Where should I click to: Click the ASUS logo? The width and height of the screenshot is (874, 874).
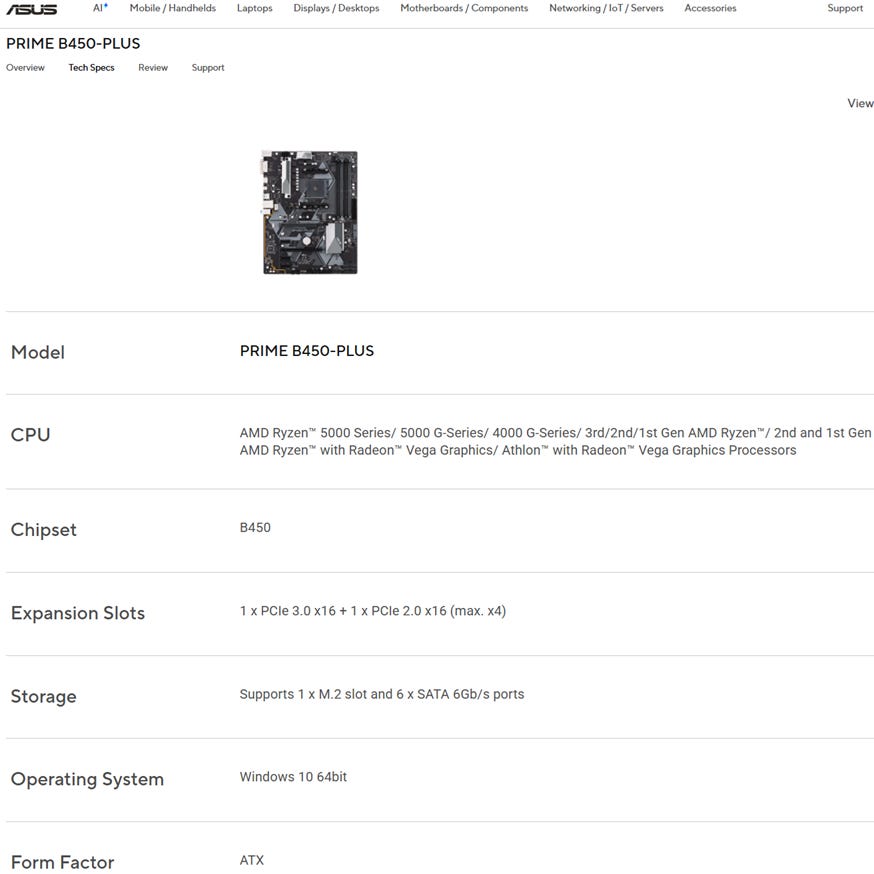click(x=32, y=9)
